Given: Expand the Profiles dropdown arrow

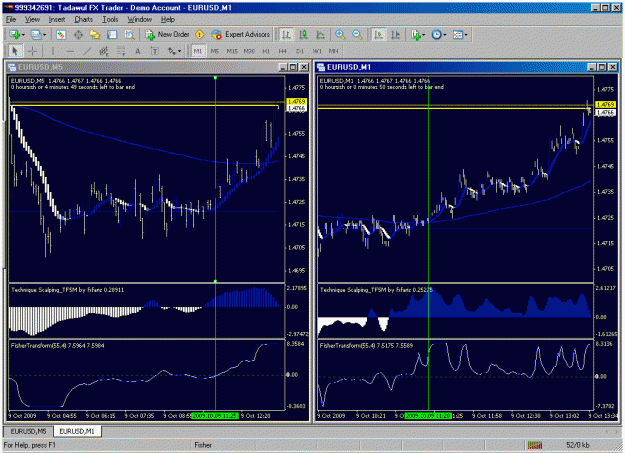Looking at the screenshot, I should click(44, 35).
